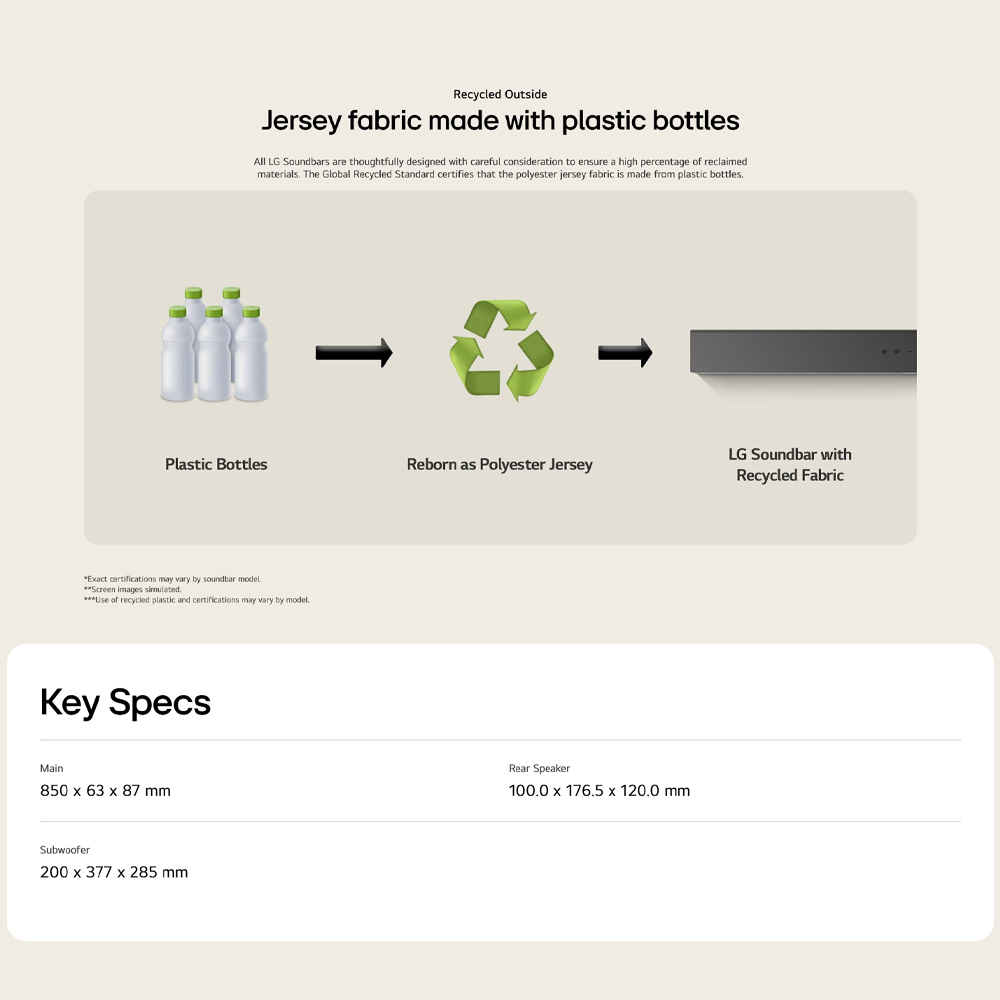This screenshot has width=1000, height=1000.
Task: Click the "Recycled Outside" subtitle
Action: coord(500,94)
